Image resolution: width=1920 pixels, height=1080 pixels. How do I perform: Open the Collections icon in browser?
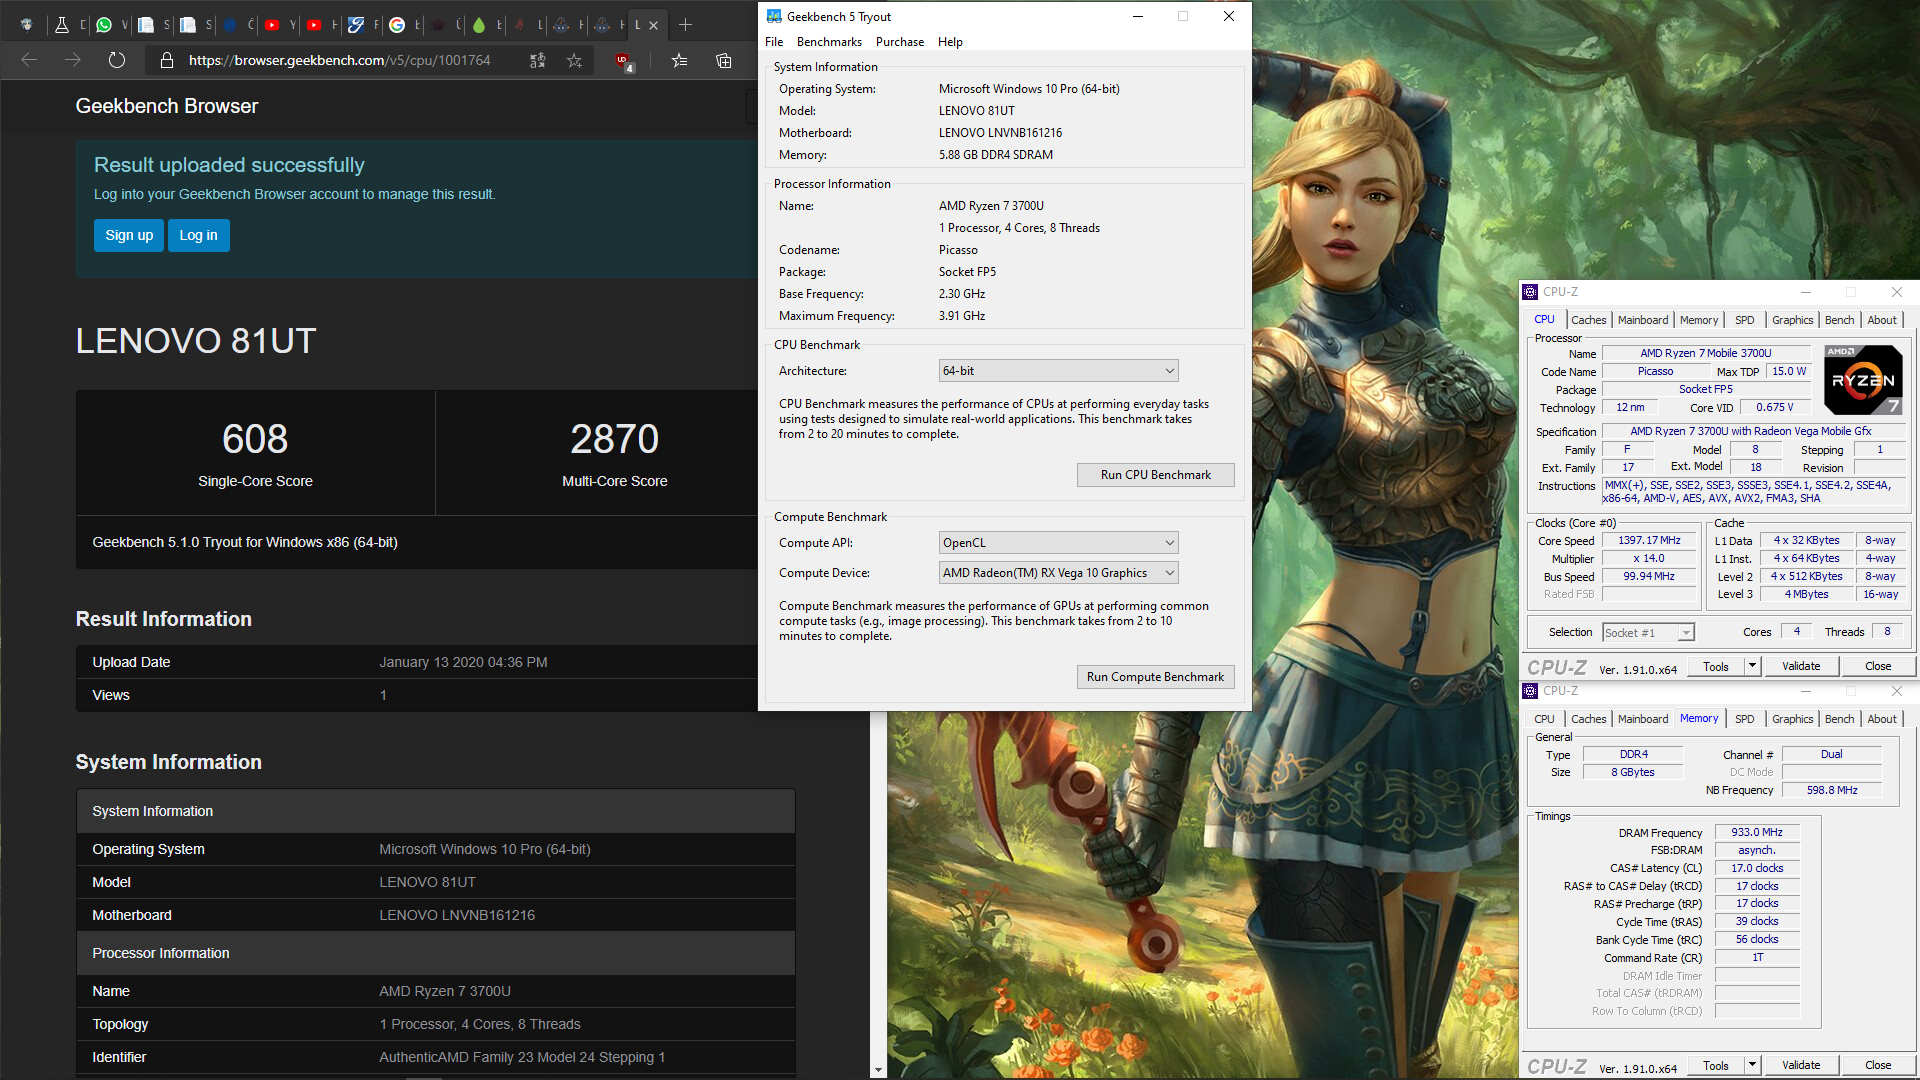[724, 60]
